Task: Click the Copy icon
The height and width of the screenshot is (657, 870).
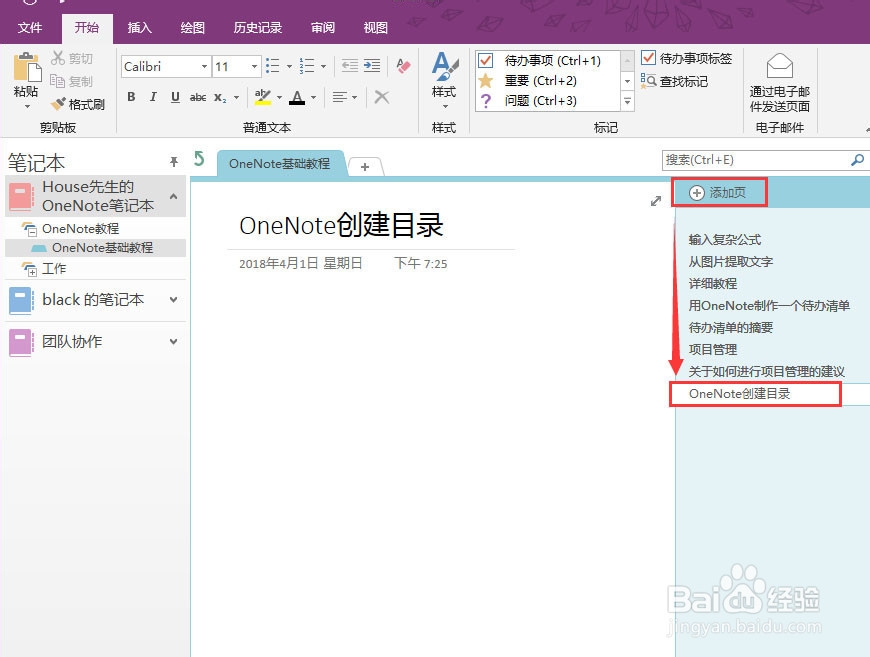Action: (x=58, y=81)
